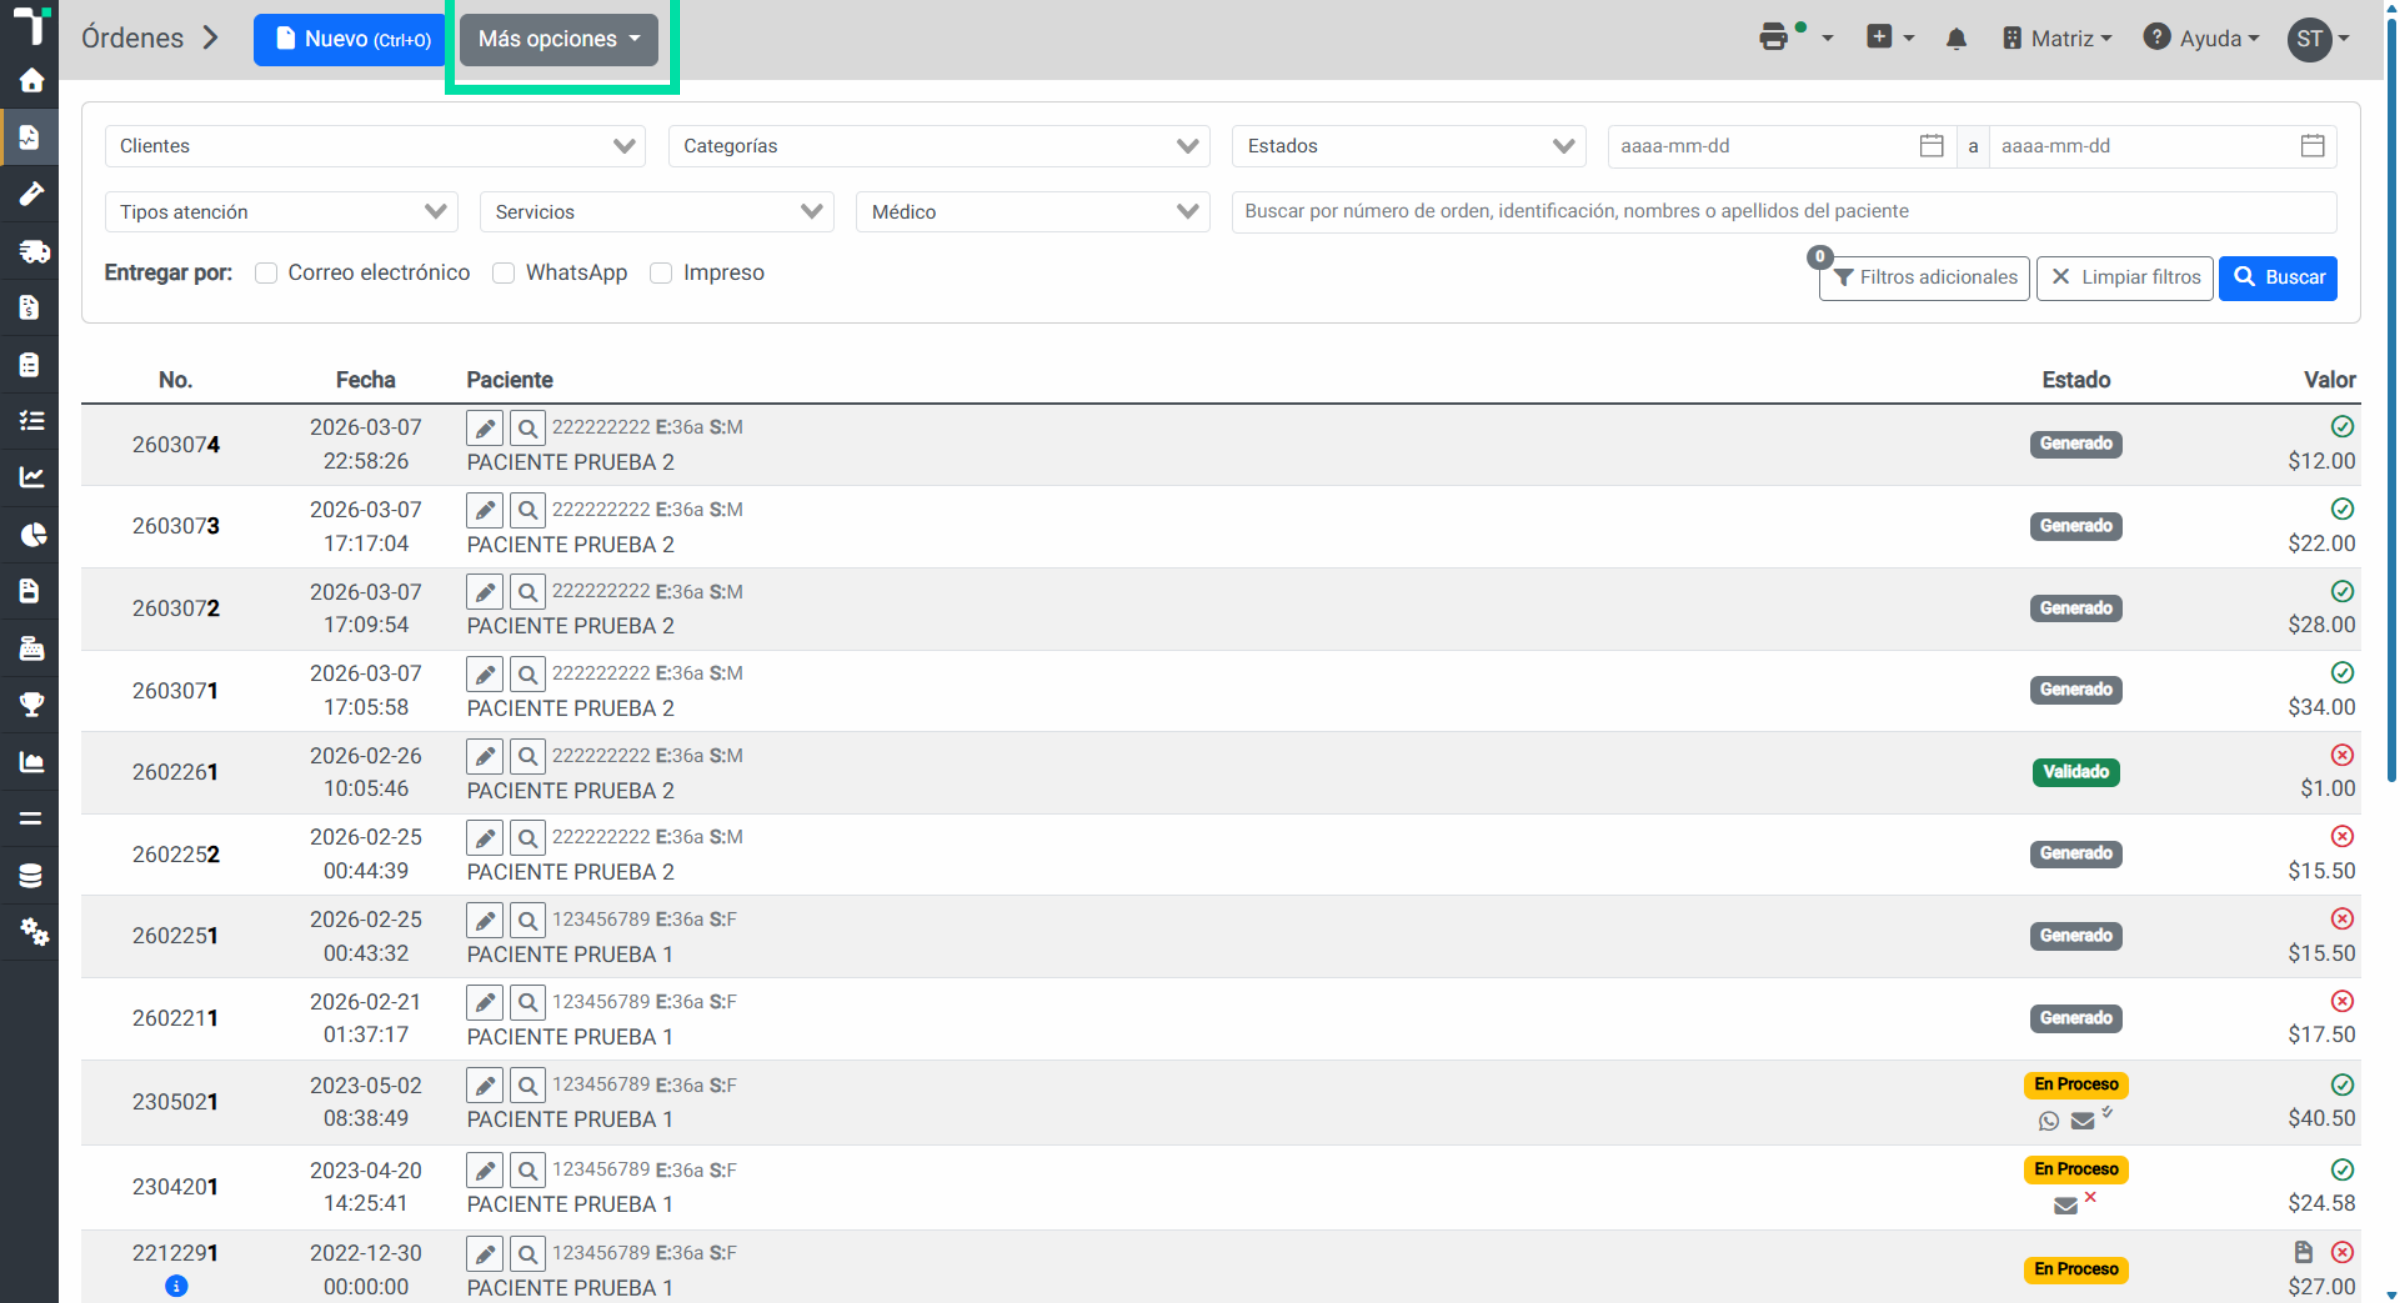Click the pie chart sidebar icon
This screenshot has width=2400, height=1303.
31,535
